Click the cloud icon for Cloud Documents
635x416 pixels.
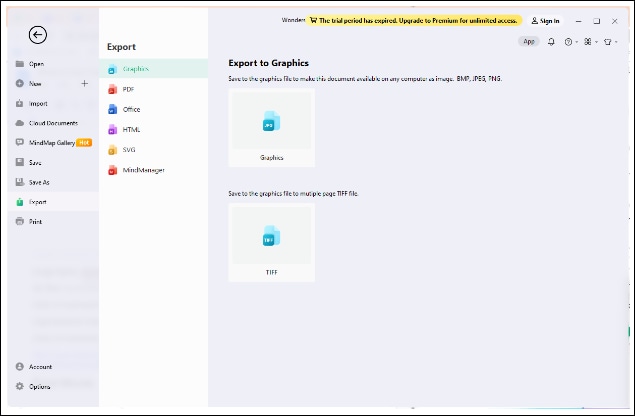[x=19, y=123]
